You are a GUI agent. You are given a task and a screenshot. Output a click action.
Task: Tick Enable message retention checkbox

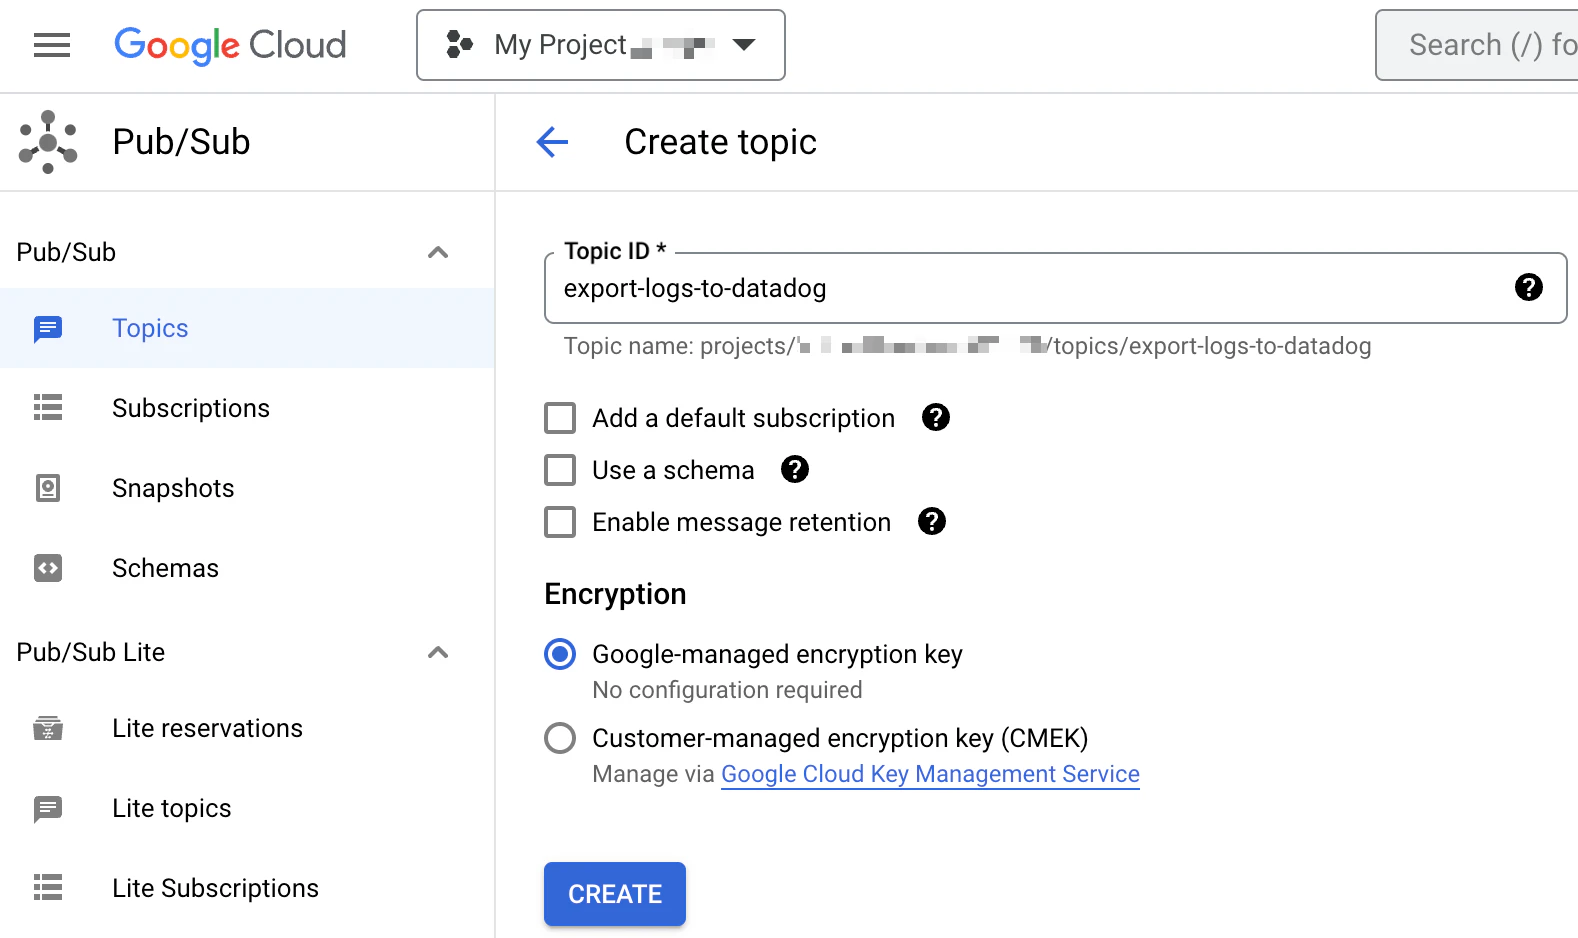[560, 522]
